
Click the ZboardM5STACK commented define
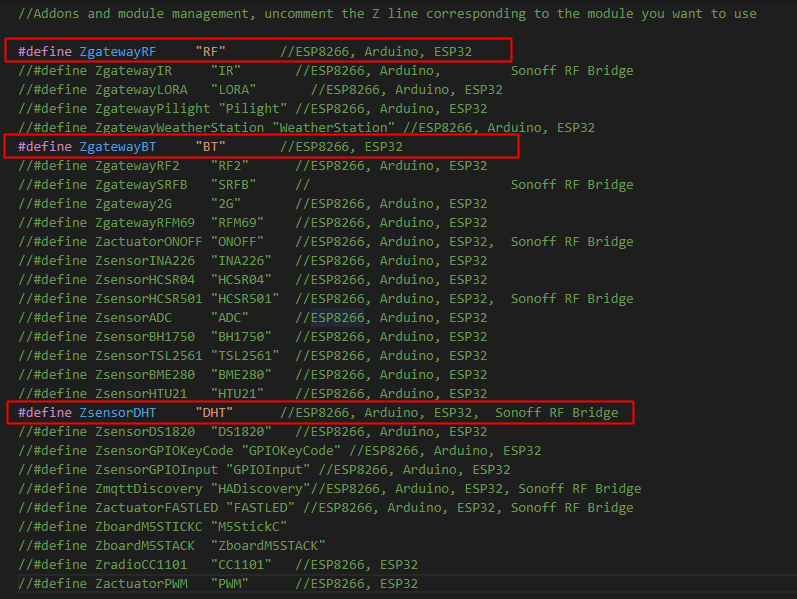172,545
